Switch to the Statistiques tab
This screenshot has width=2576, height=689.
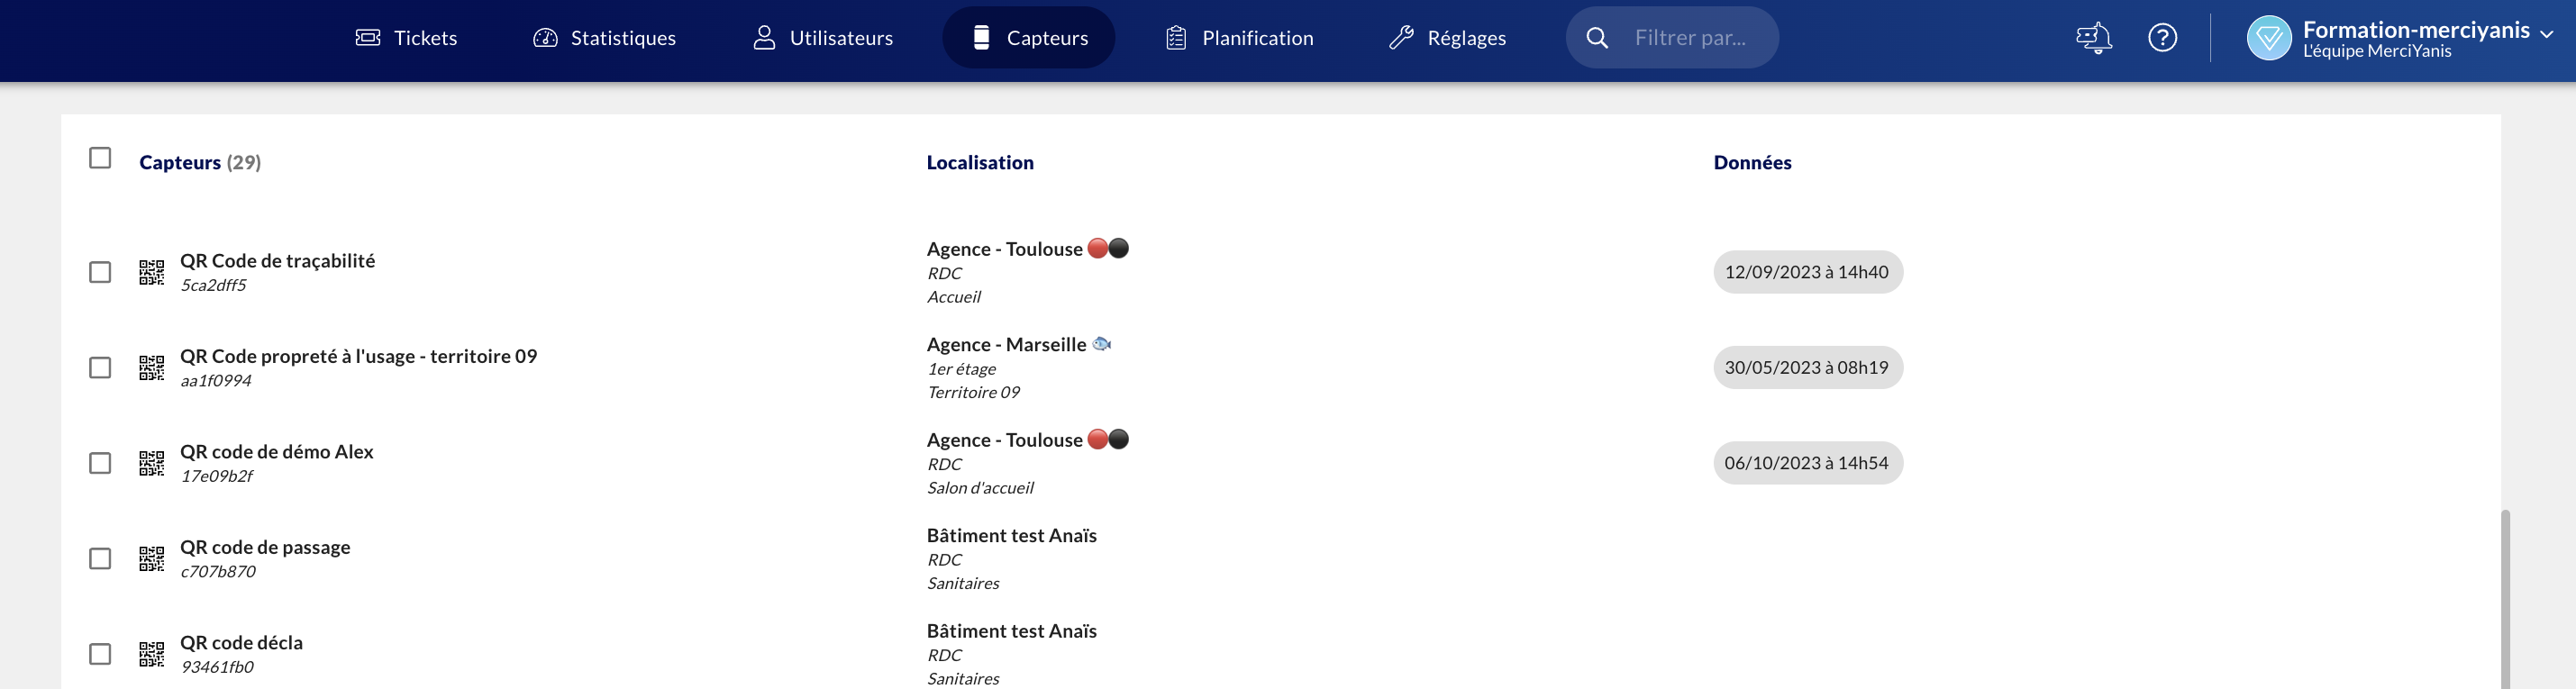pyautogui.click(x=604, y=38)
